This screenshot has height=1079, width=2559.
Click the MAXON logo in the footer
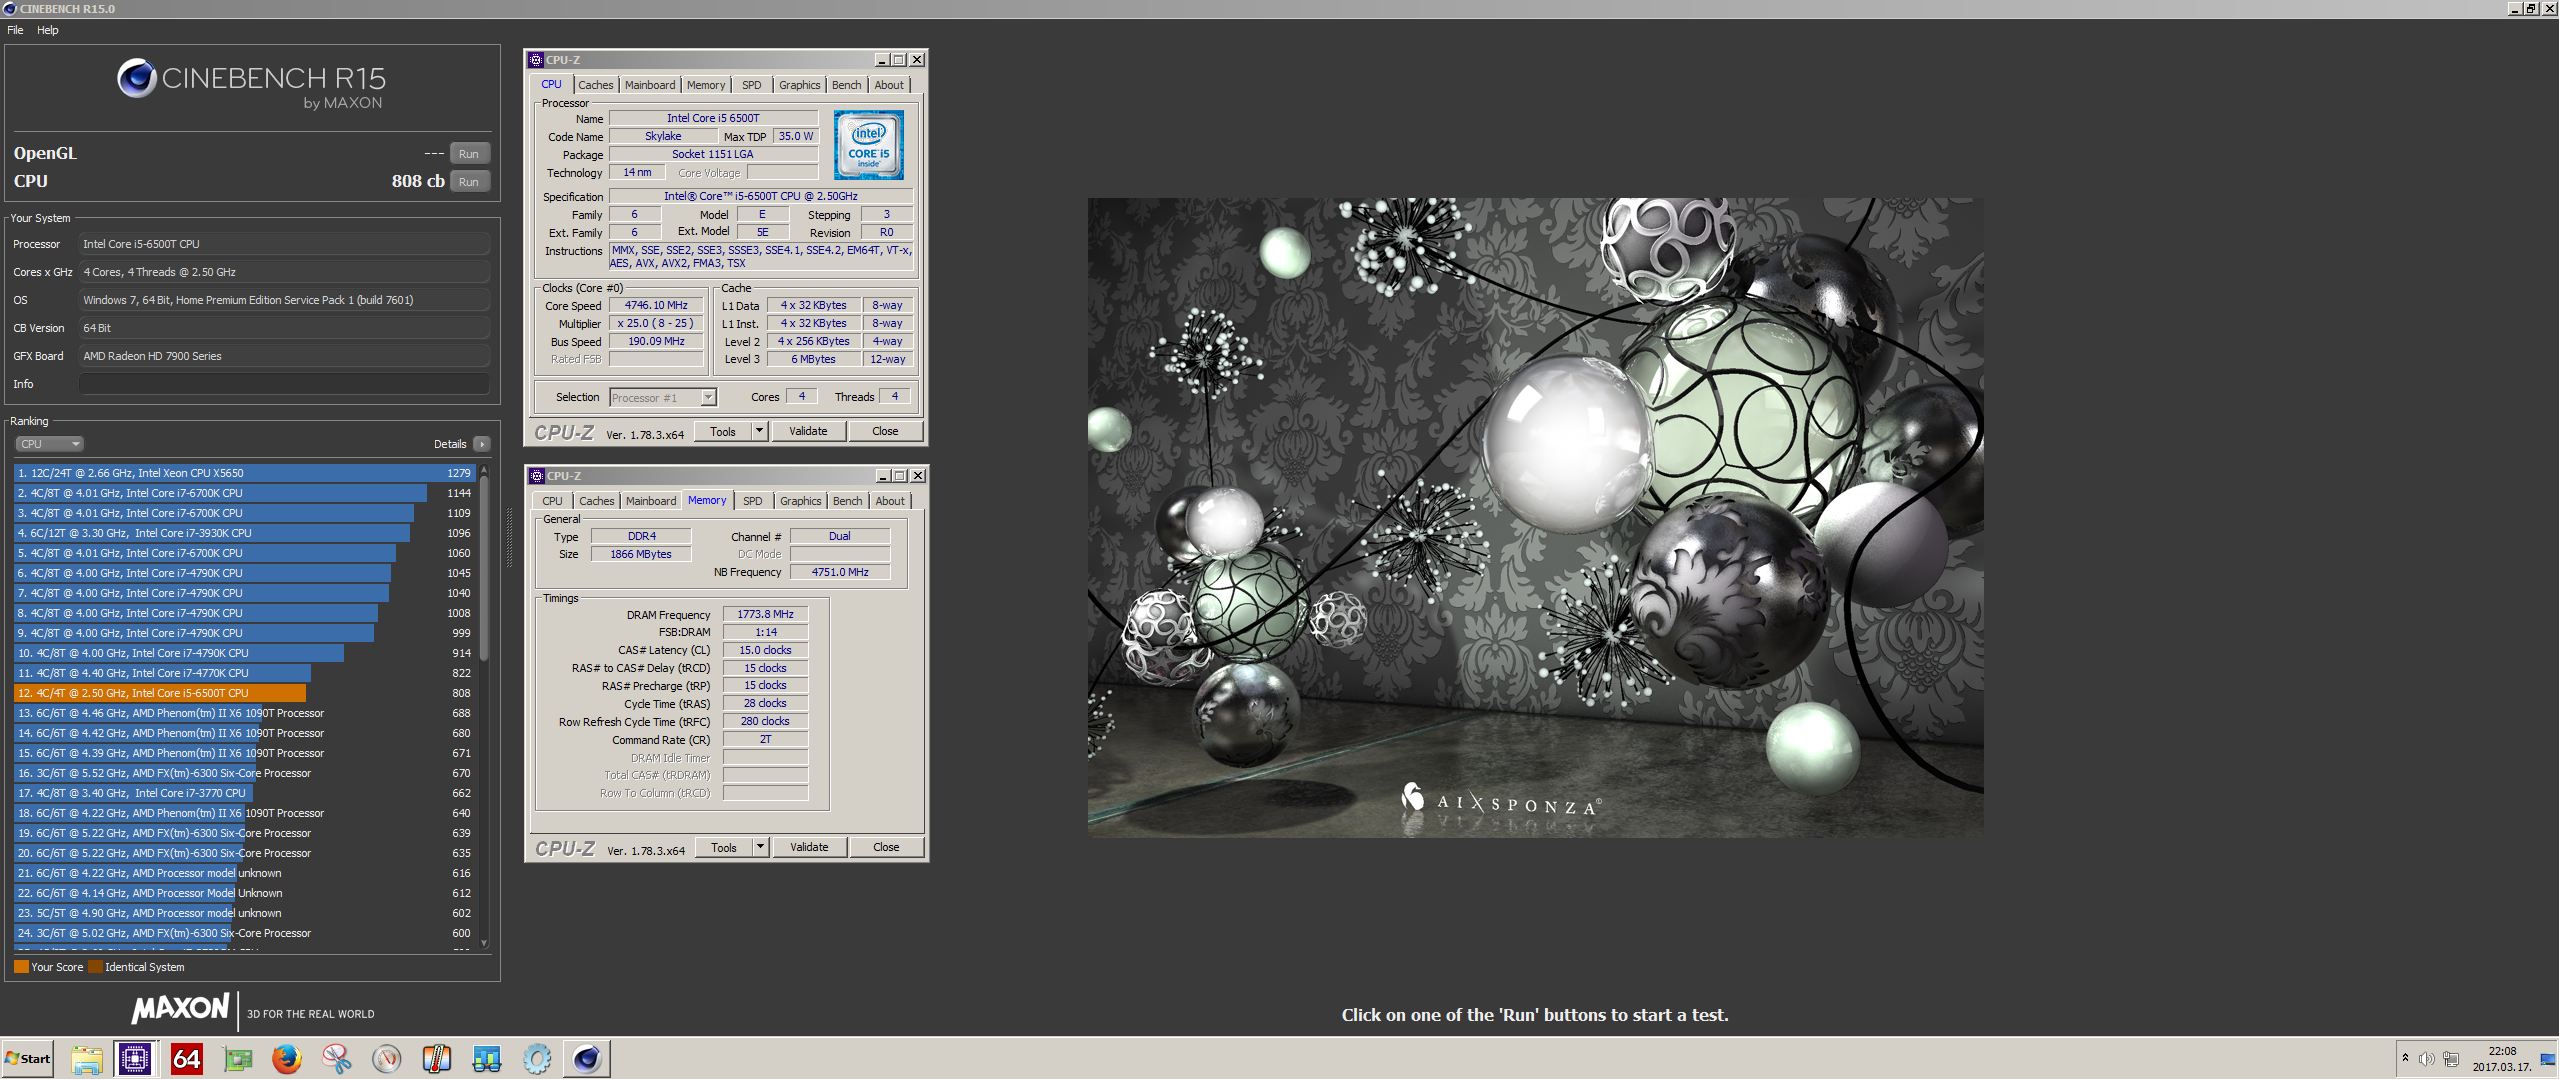coord(181,1009)
